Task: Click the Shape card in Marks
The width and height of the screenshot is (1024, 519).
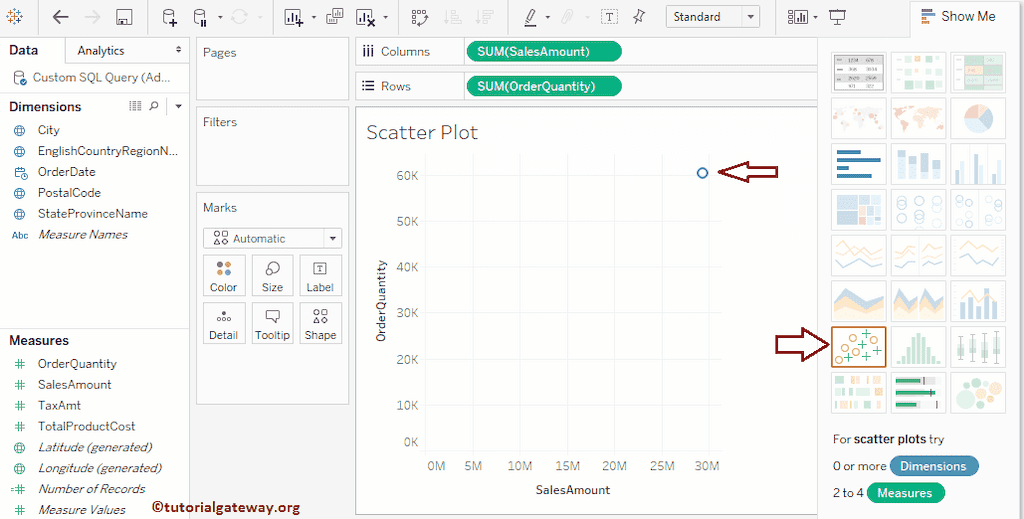Action: [x=320, y=323]
